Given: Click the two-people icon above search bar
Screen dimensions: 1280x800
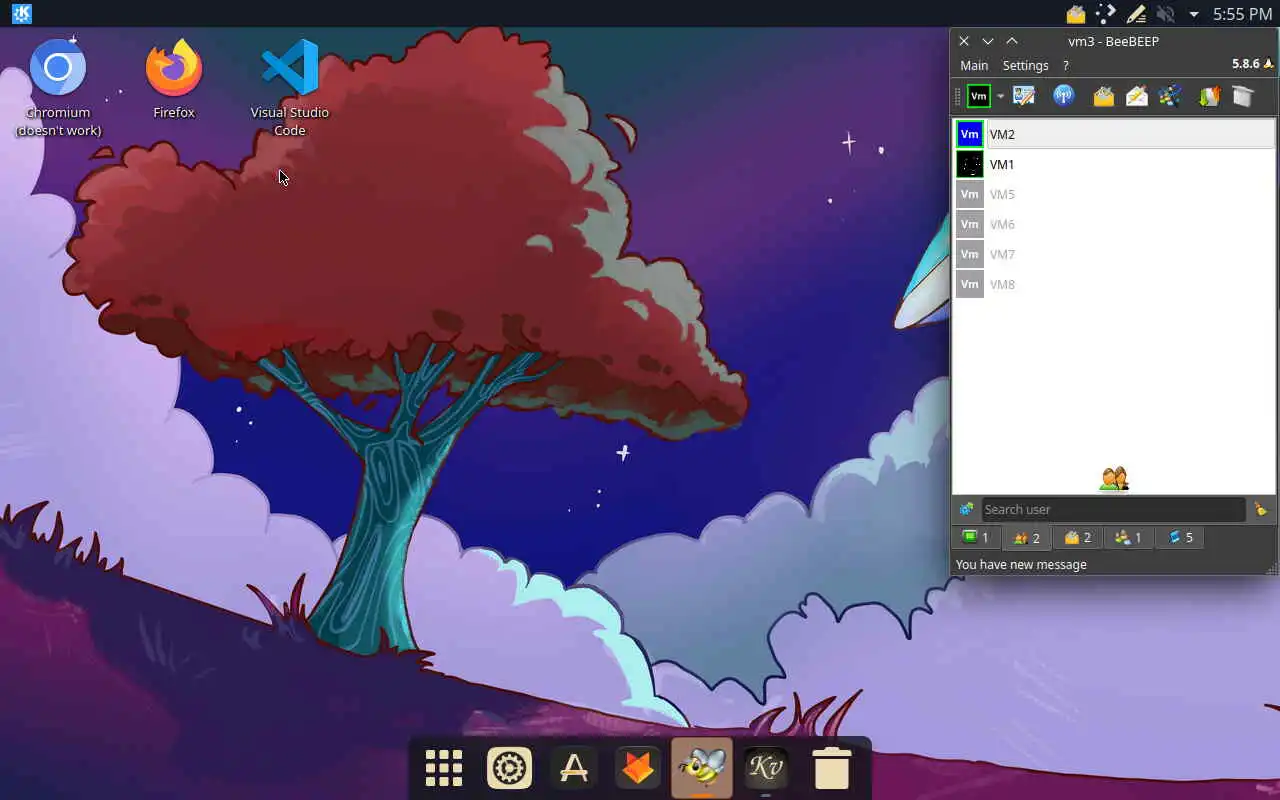Looking at the screenshot, I should [x=1114, y=480].
